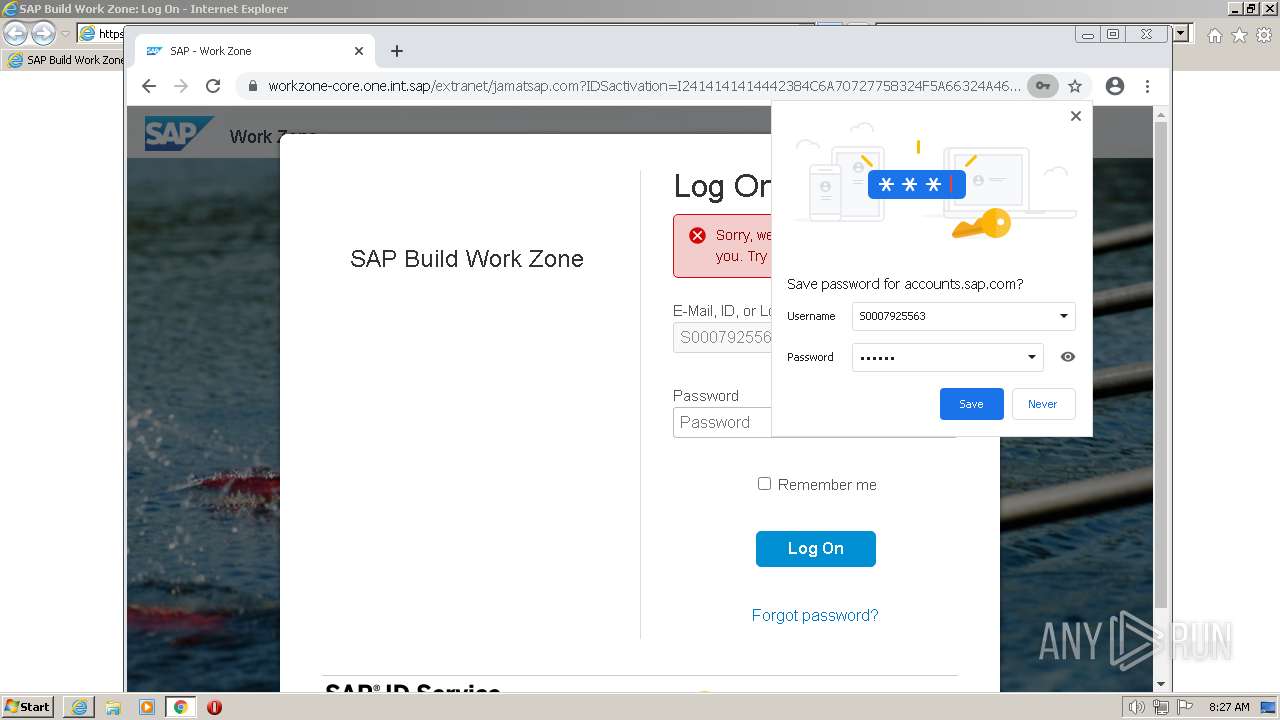Viewport: 1280px width, 720px height.
Task: Click the red stop taskbar icon
Action: coord(214,707)
